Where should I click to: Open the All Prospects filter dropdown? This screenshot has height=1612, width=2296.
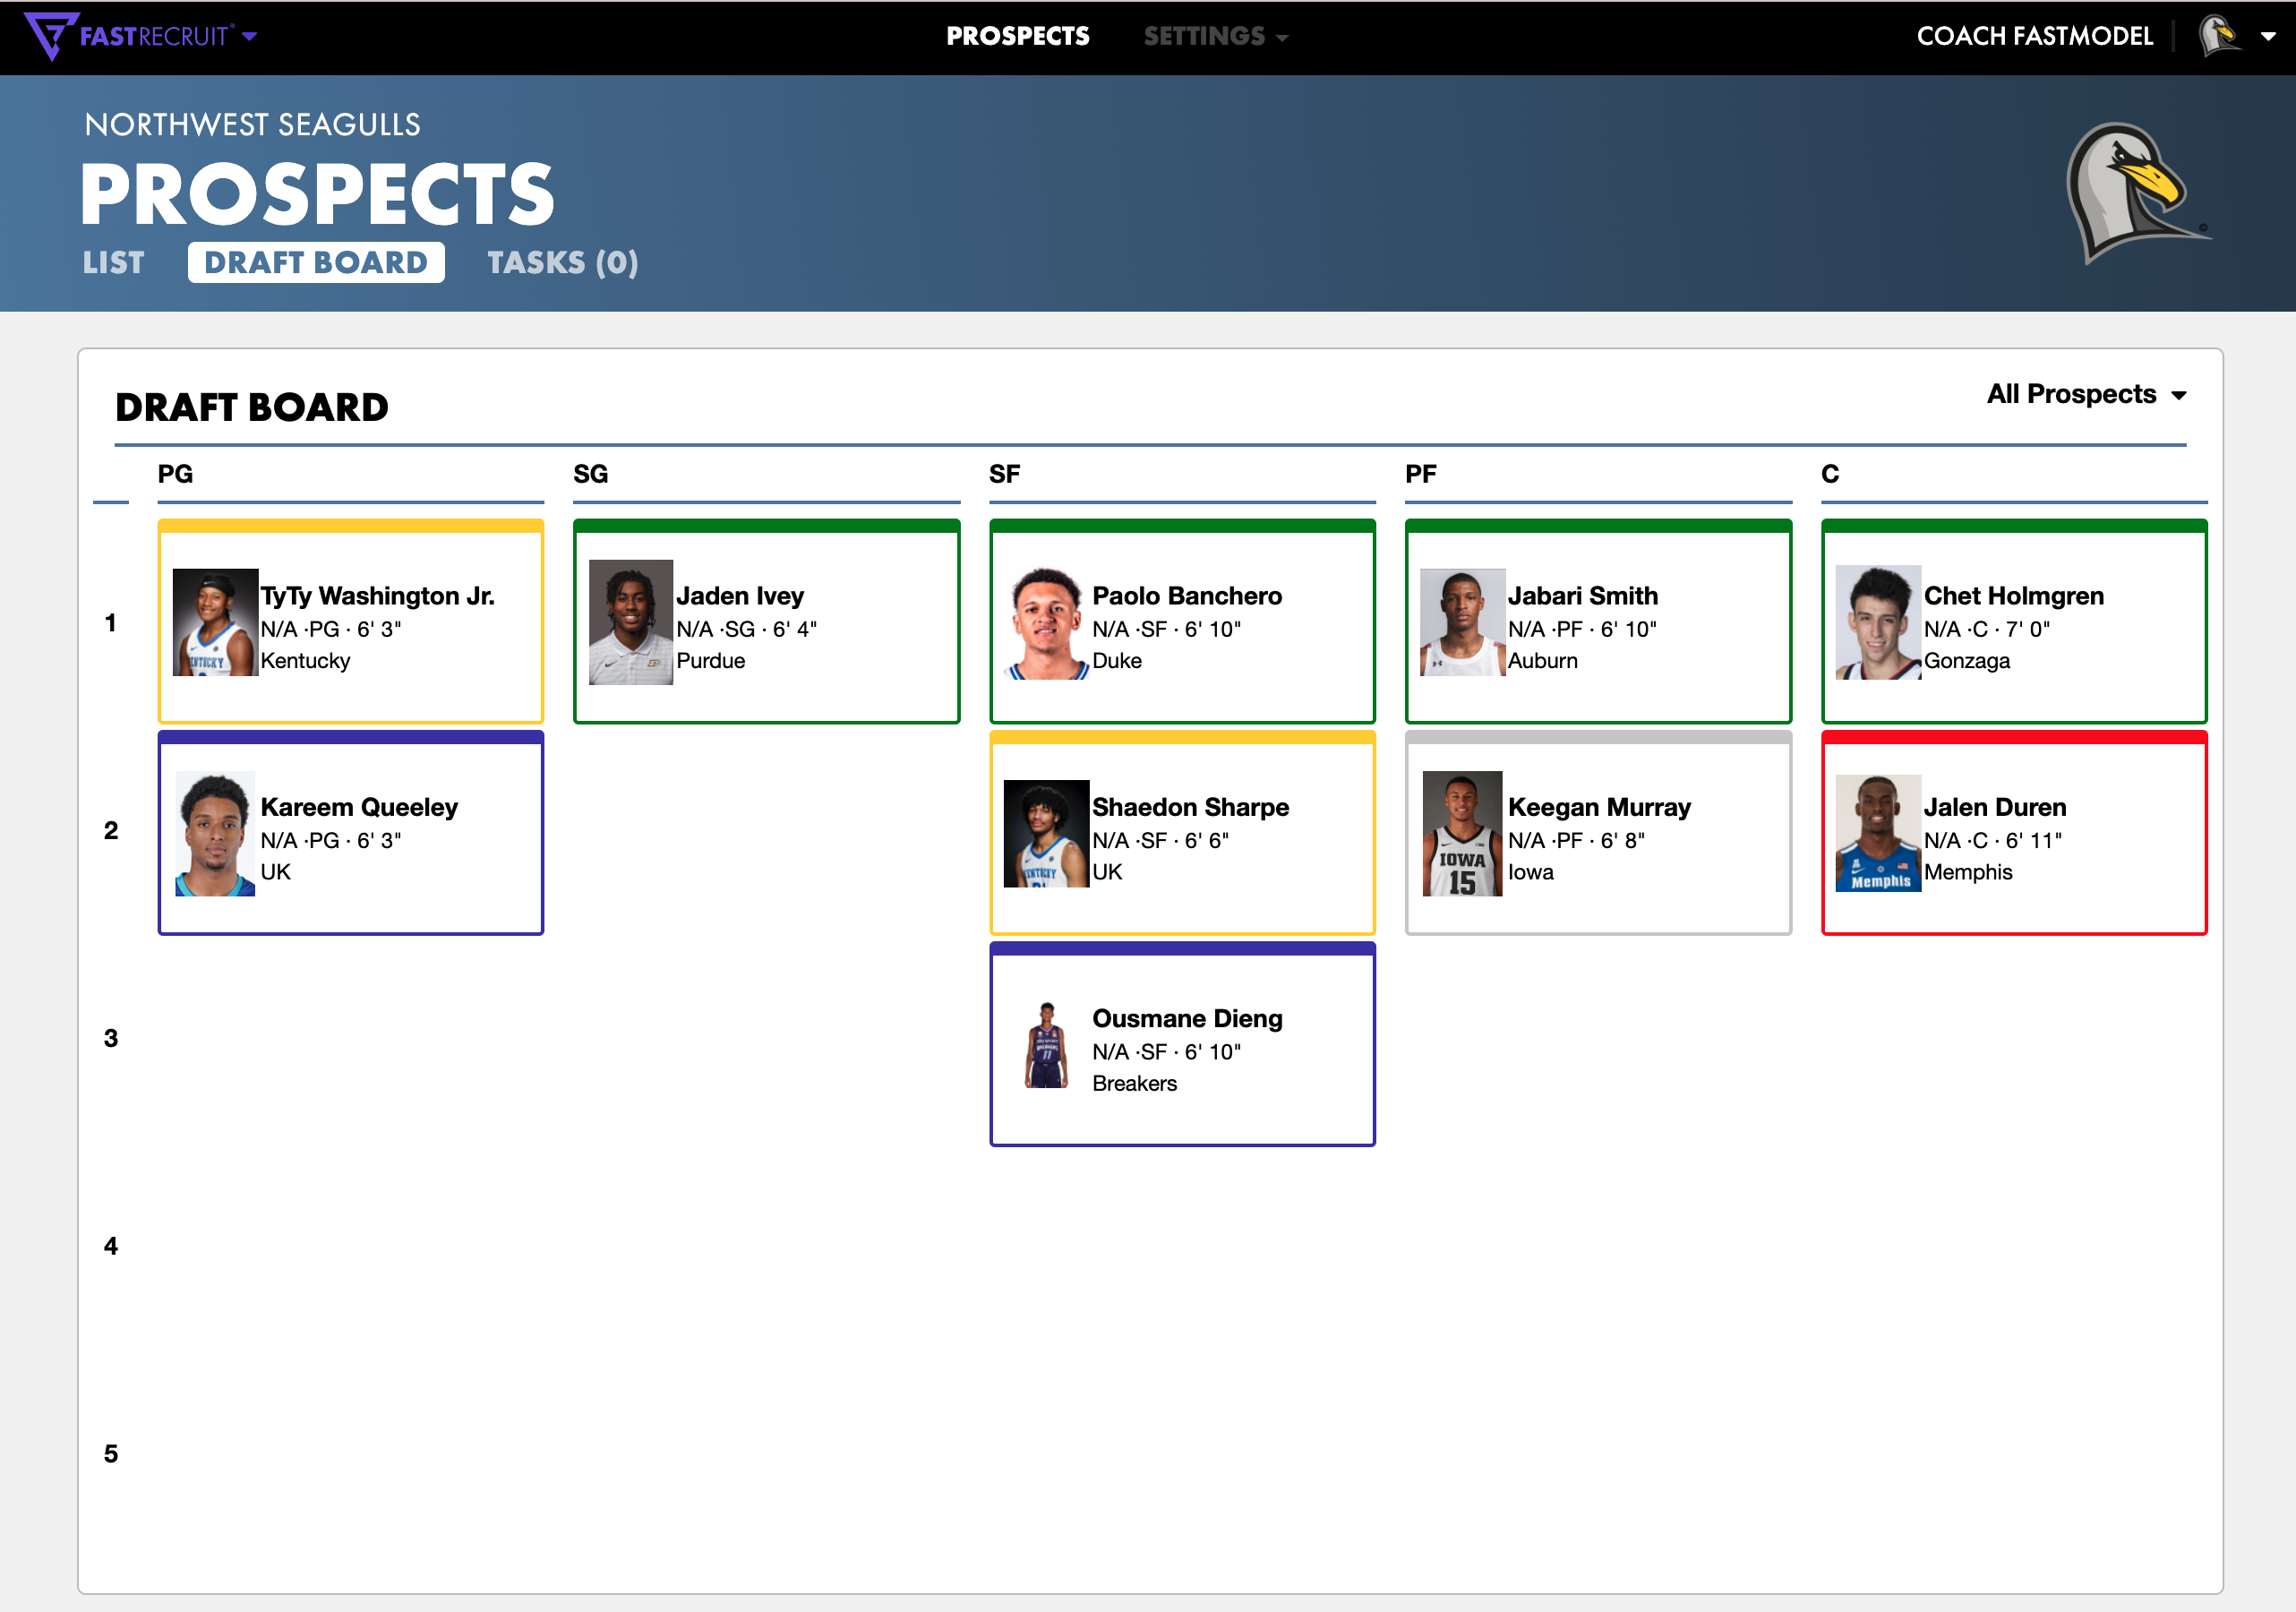[x=2086, y=394]
